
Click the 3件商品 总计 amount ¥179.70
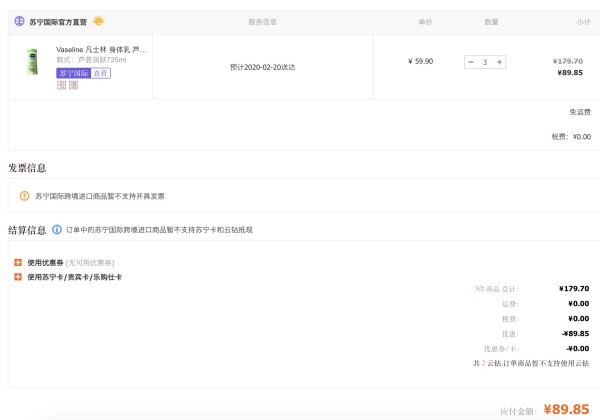click(x=574, y=289)
